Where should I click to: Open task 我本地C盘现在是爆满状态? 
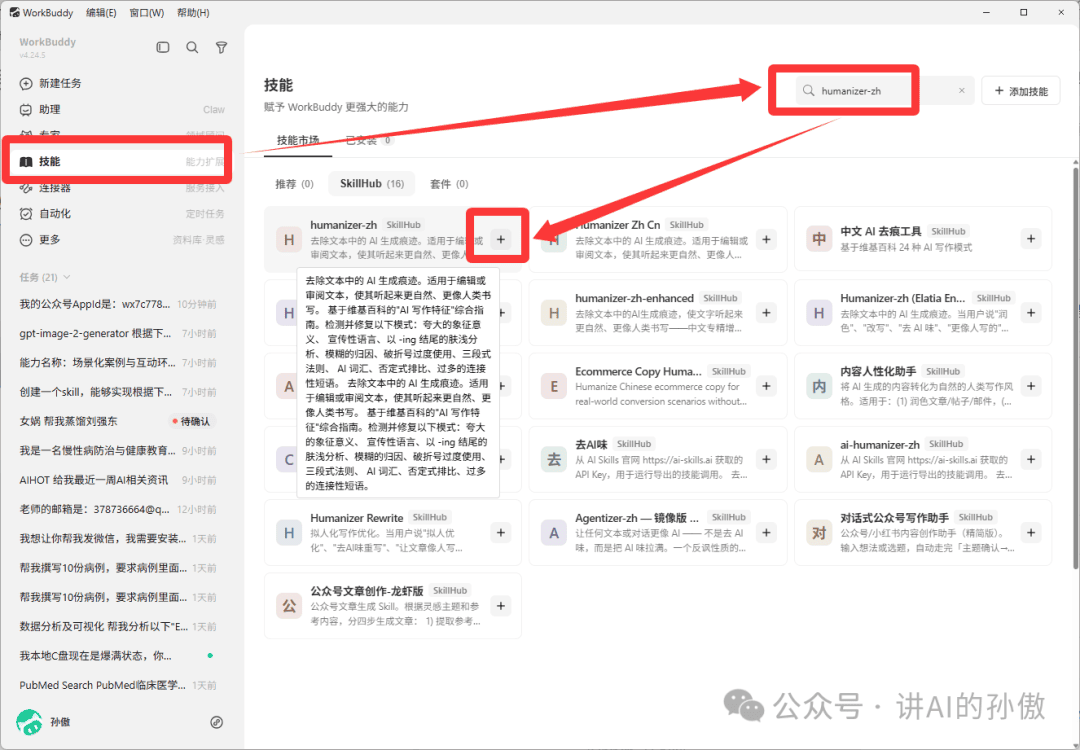118,656
